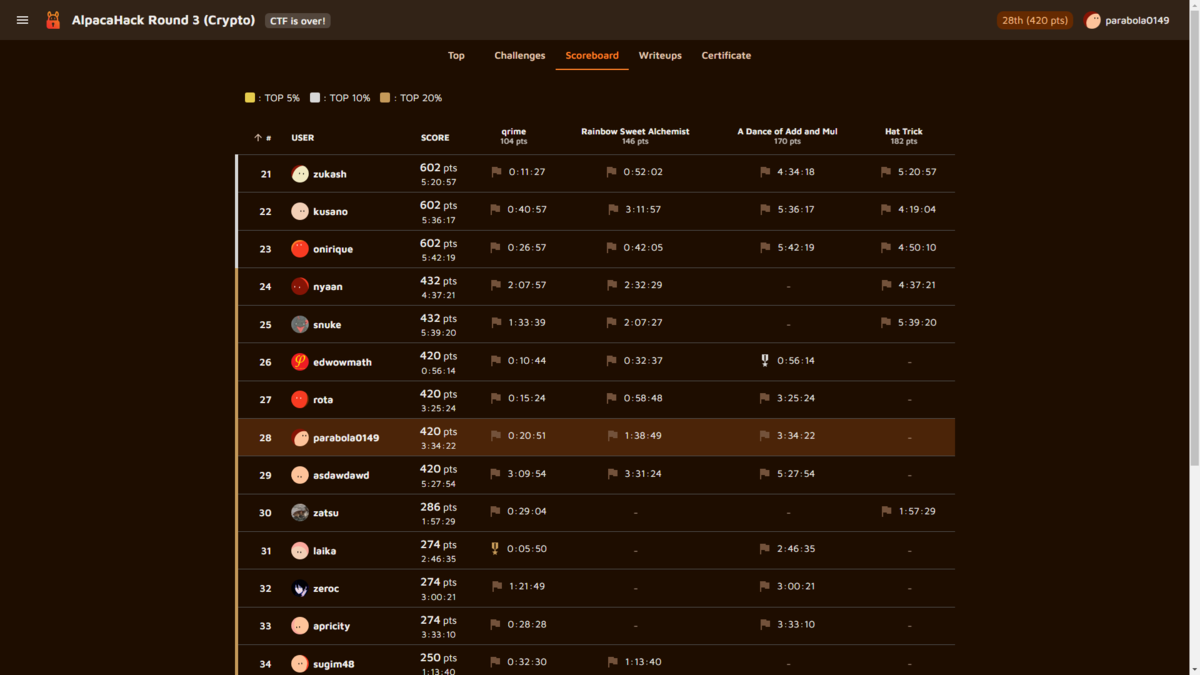The width and height of the screenshot is (1200, 675).
Task: Click zatsu's Hat Trick flag icon
Action: 886,512
